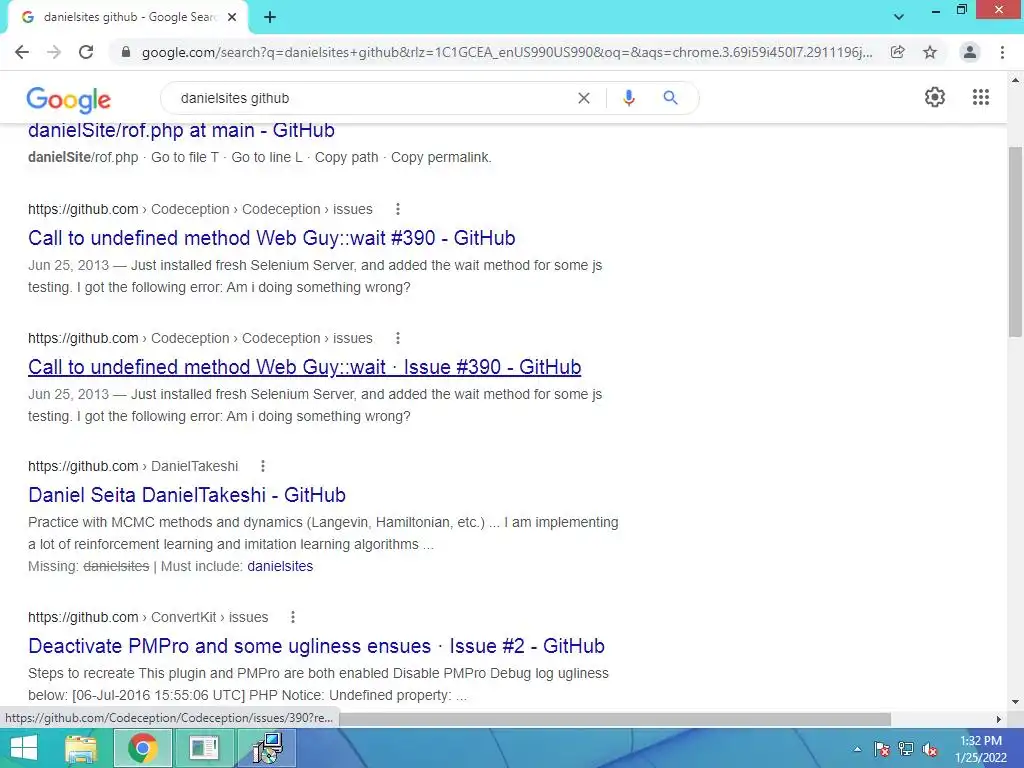This screenshot has width=1024, height=768.
Task: Click the browser forward arrow
Action: [x=54, y=52]
